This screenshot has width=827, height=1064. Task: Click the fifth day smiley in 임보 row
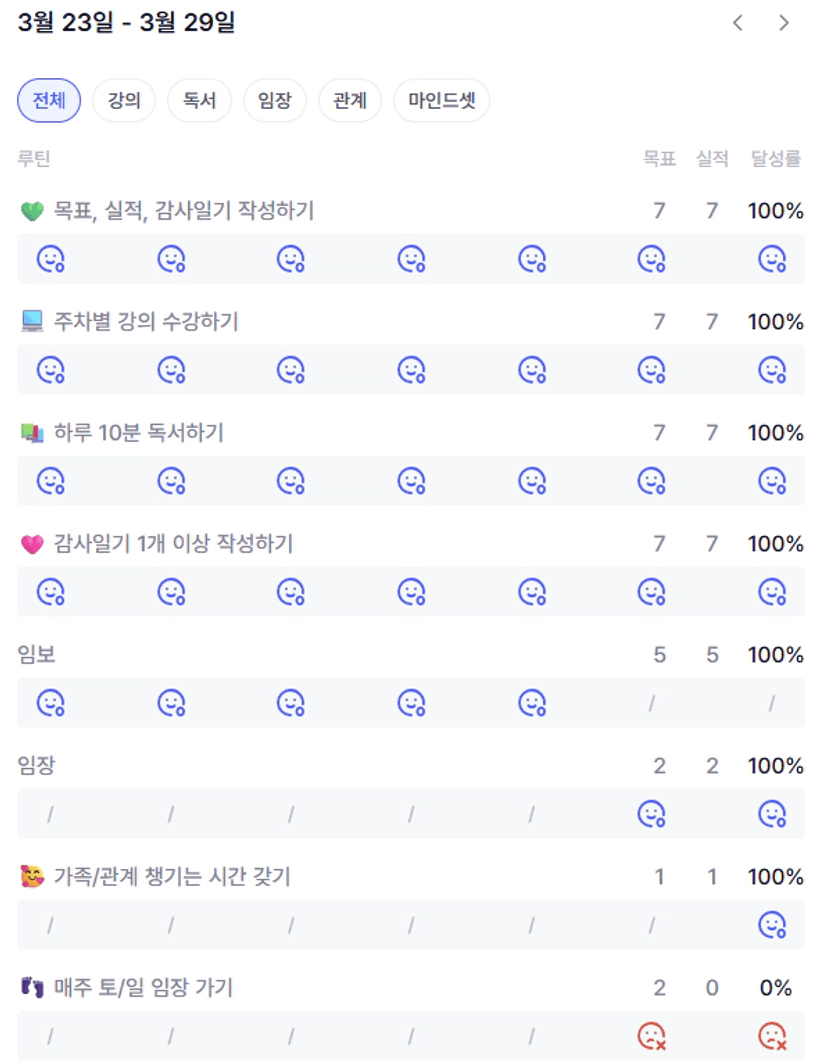pos(532,703)
